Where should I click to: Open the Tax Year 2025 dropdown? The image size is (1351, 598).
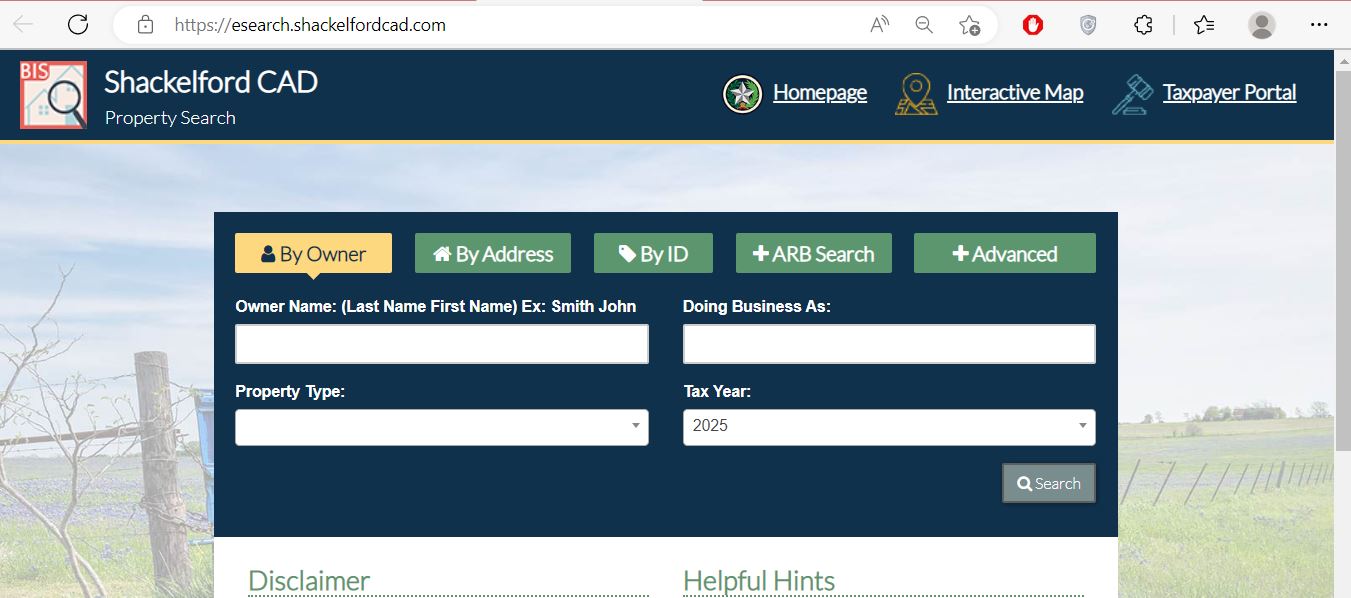[889, 427]
